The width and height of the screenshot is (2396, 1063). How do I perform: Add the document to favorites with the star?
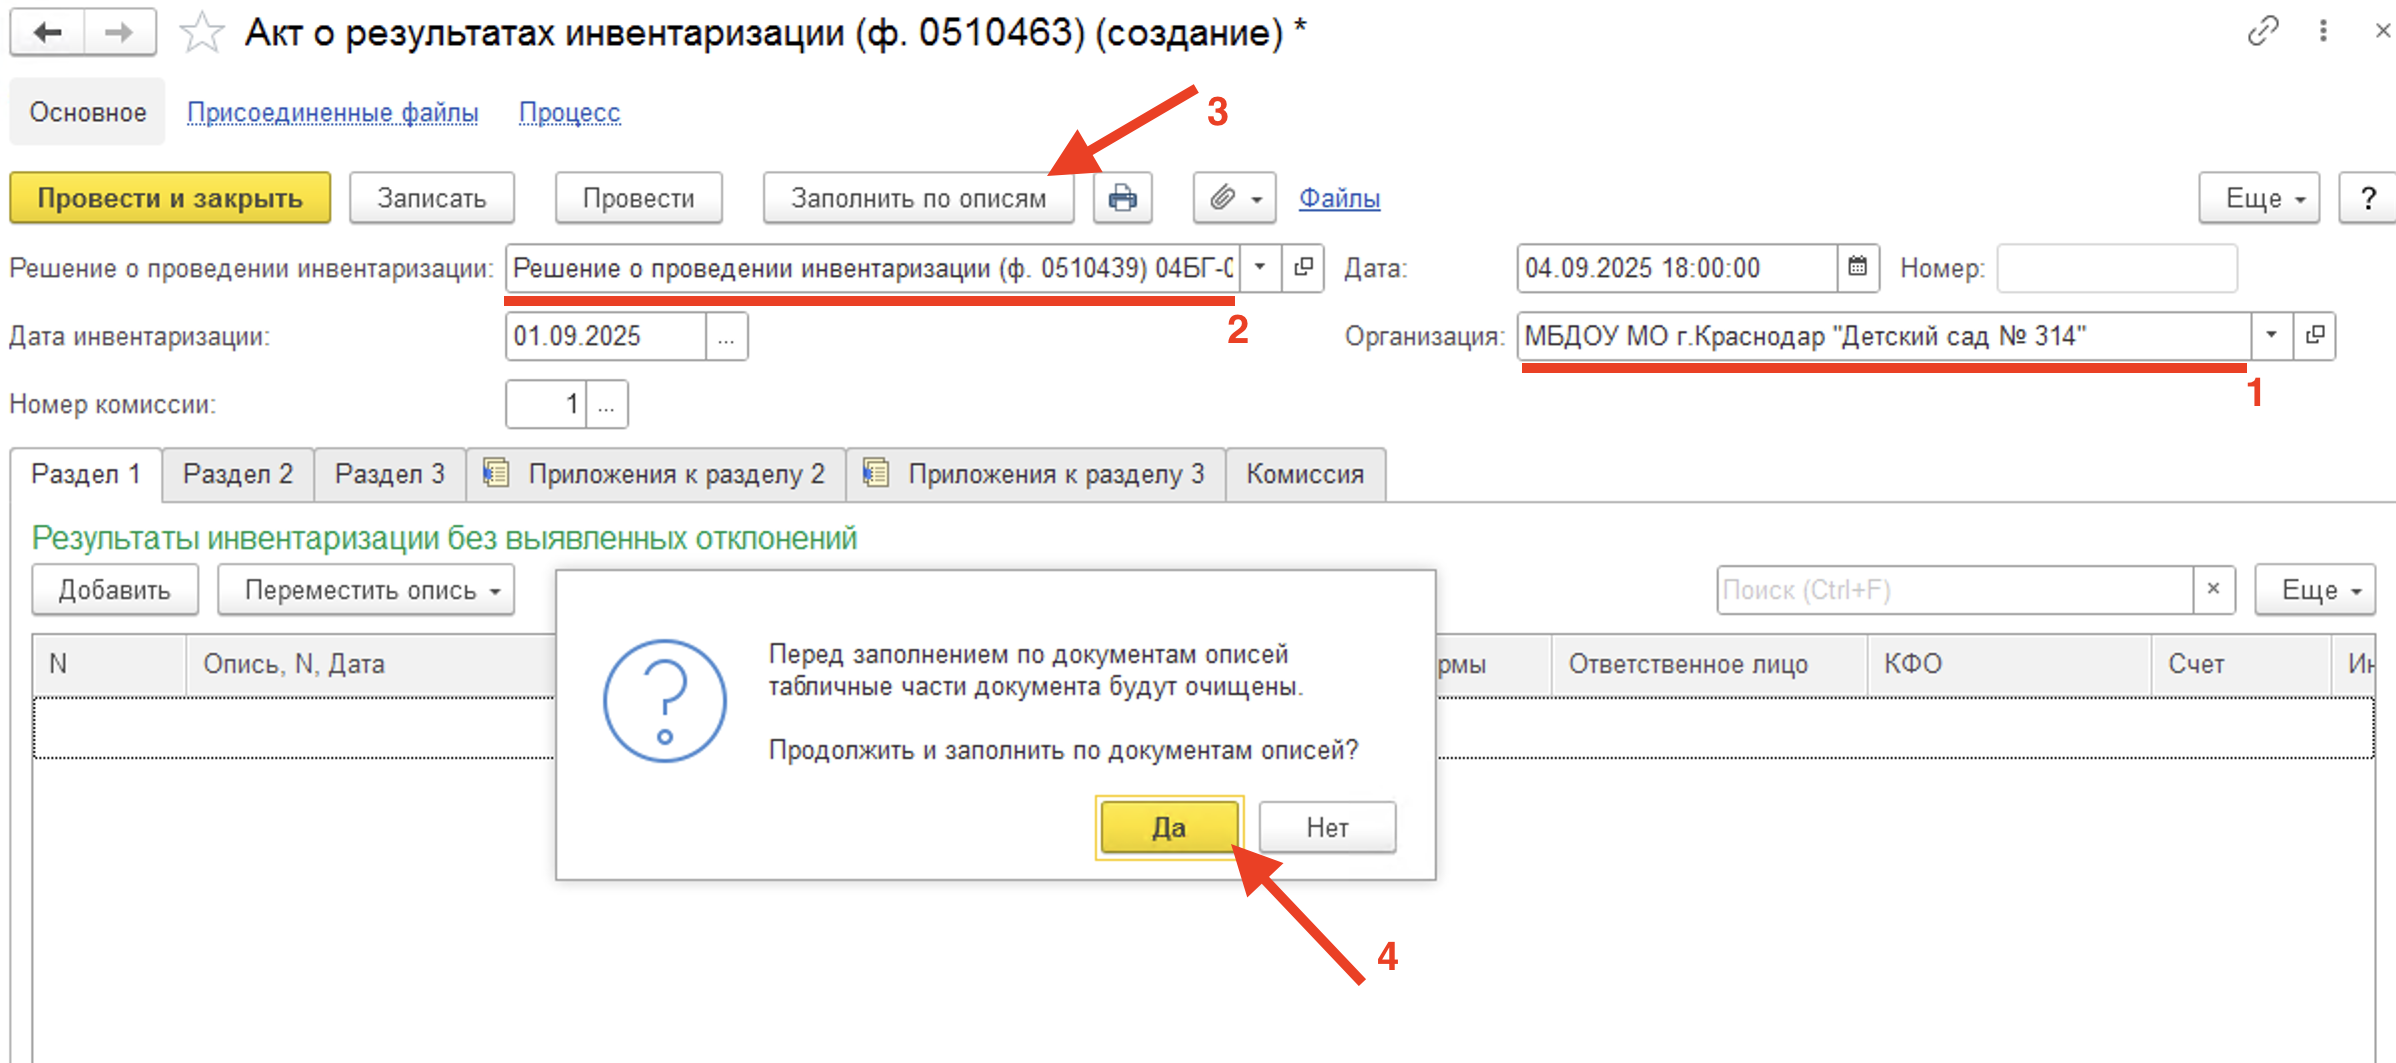[x=201, y=33]
